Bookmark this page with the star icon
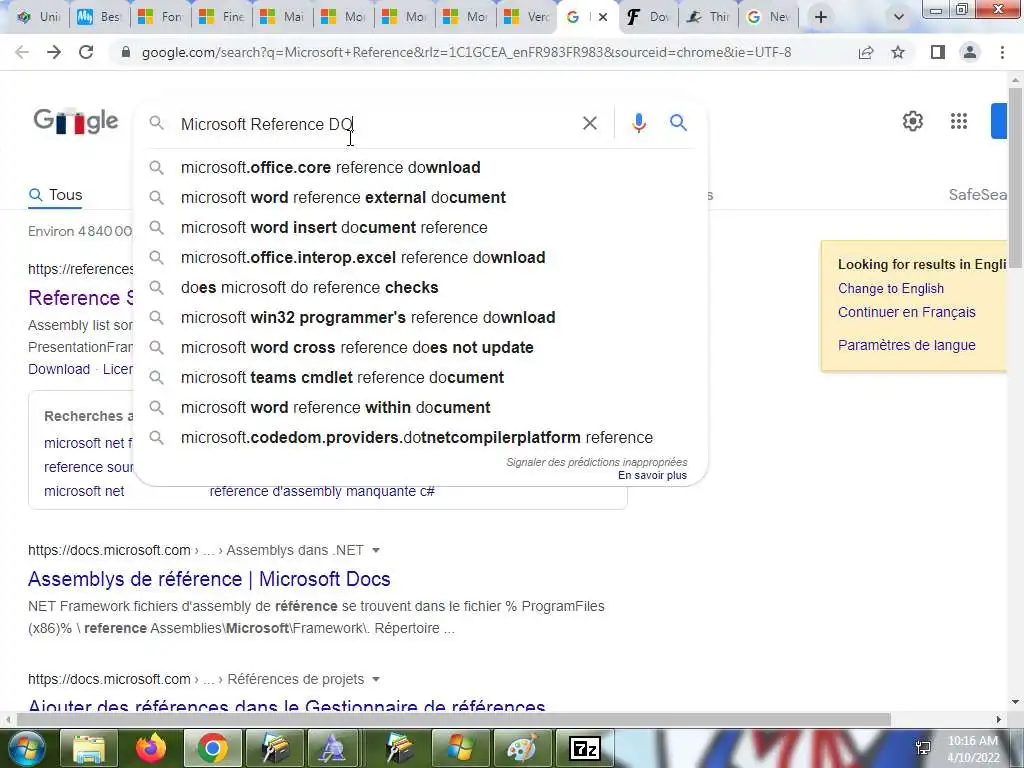Image resolution: width=1024 pixels, height=768 pixels. pos(899,52)
